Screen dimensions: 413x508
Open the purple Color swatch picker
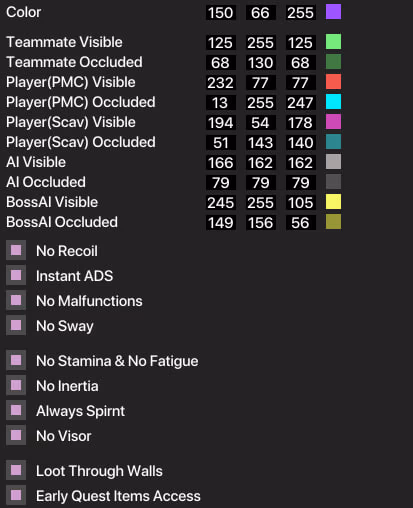click(333, 12)
